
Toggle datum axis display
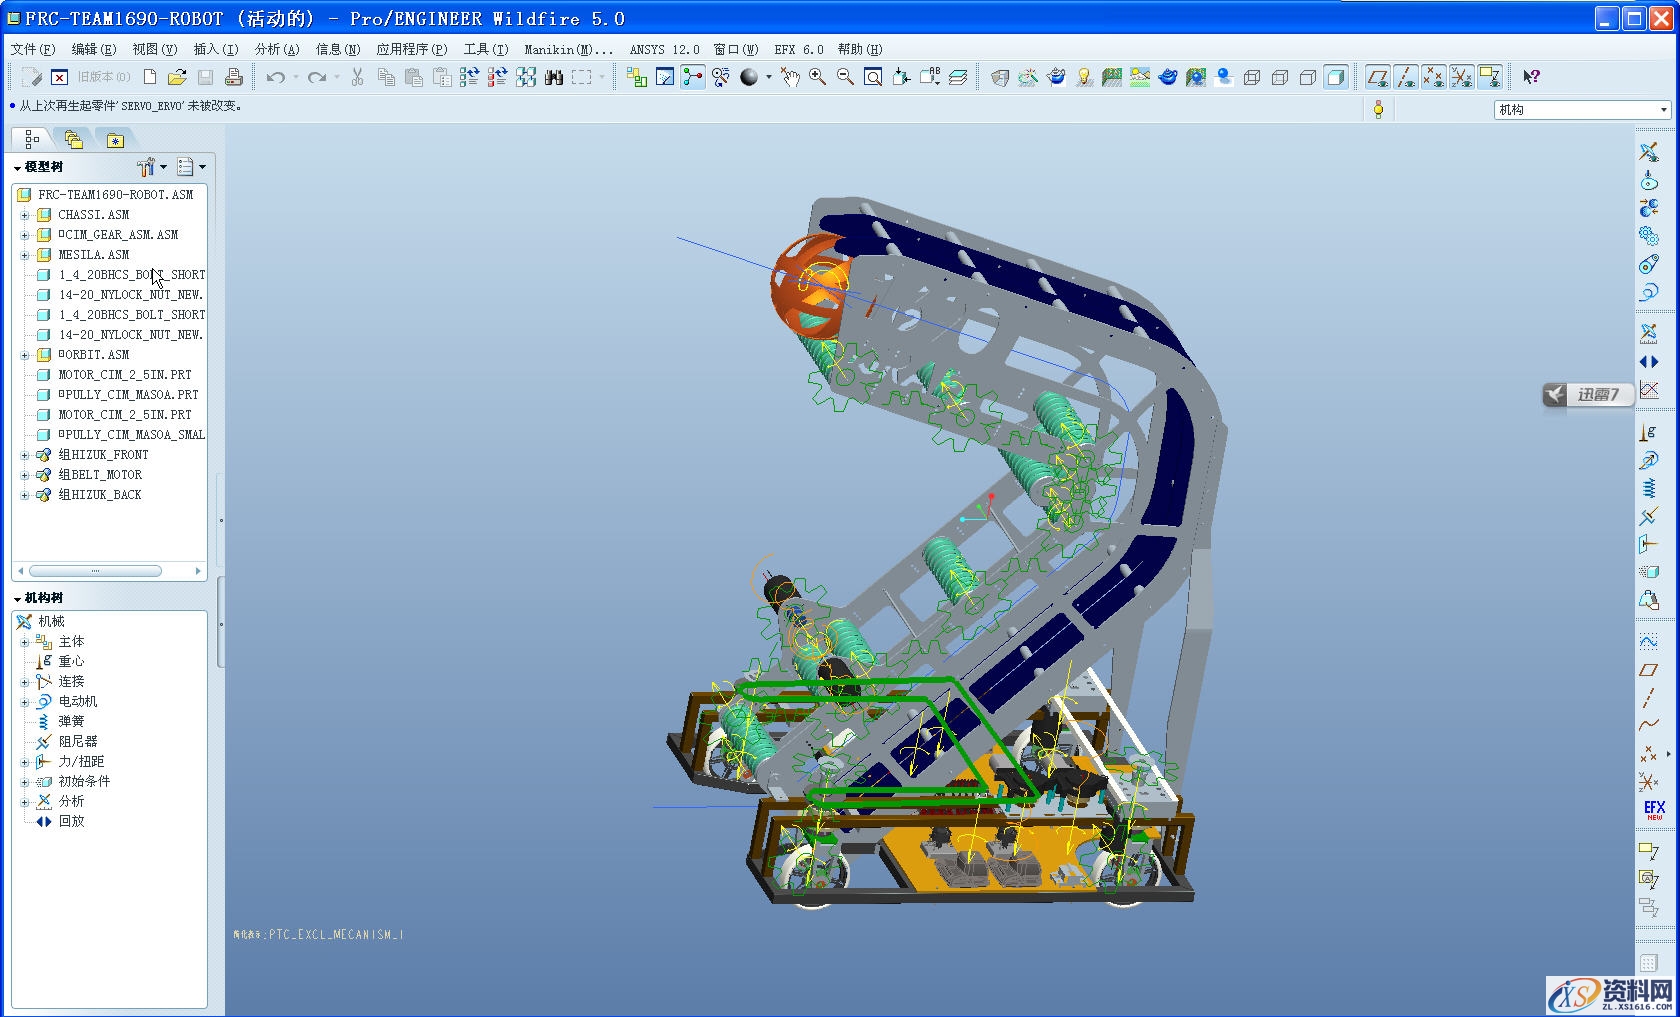[x=1405, y=77]
